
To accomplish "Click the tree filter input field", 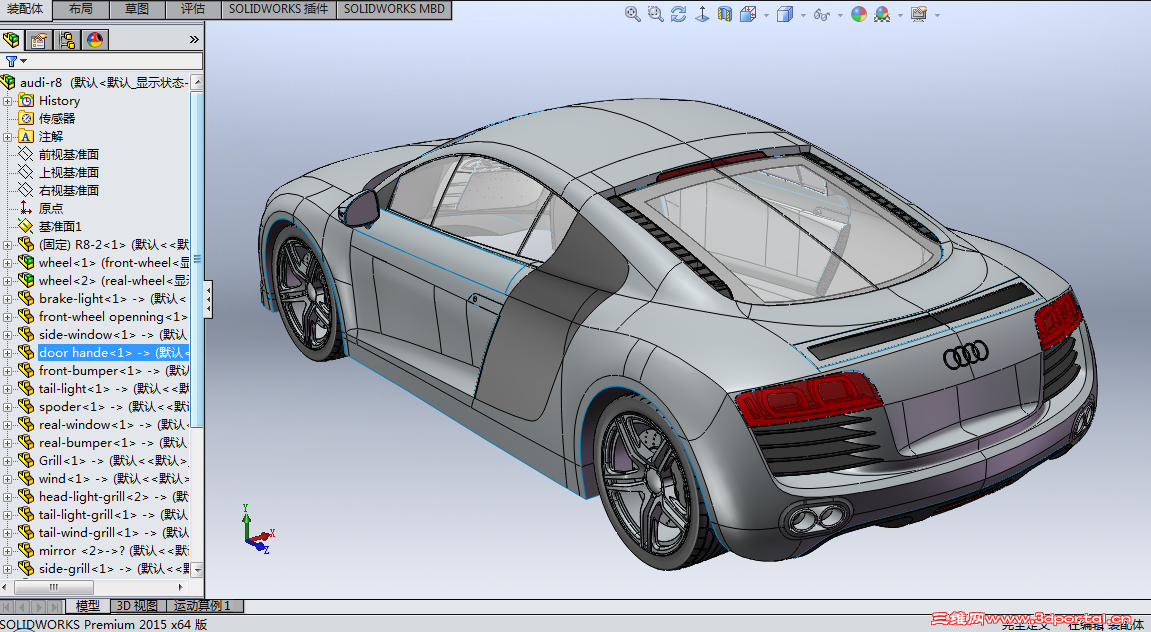I will tap(102, 61).
